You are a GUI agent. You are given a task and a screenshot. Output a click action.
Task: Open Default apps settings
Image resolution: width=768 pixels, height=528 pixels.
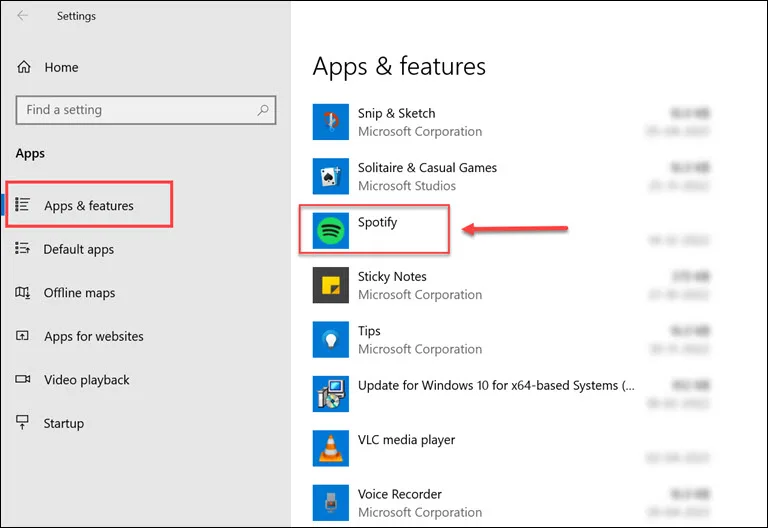pos(78,249)
